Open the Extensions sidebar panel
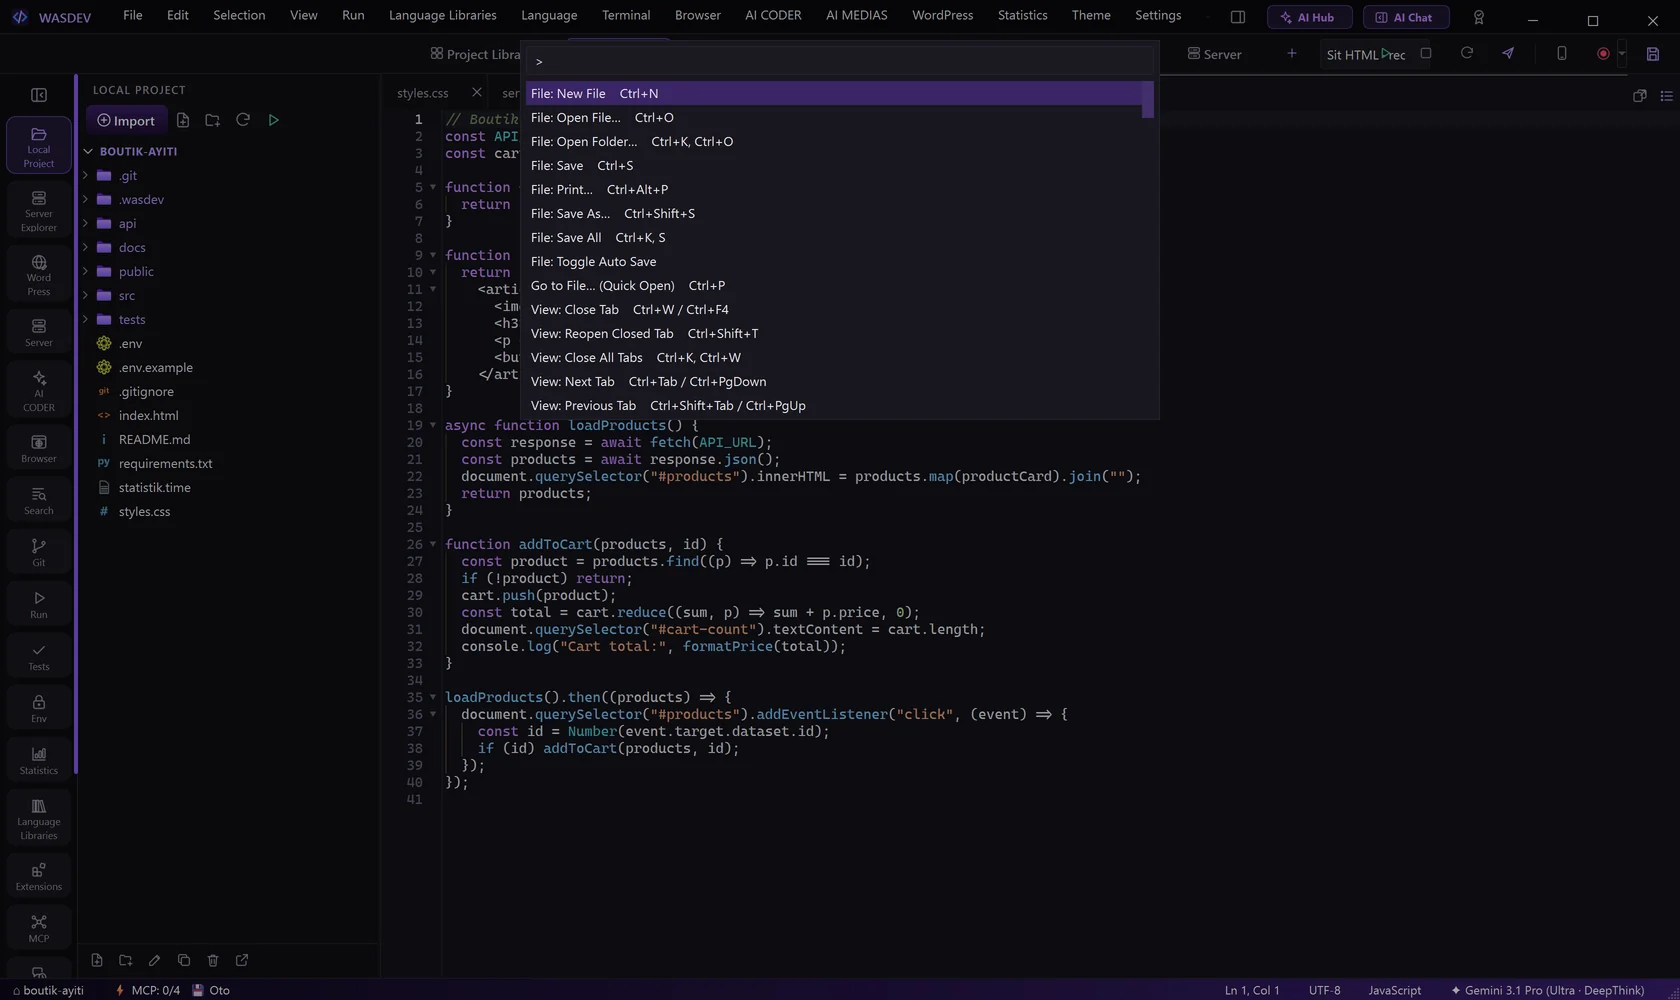Viewport: 1680px width, 1000px height. point(39,876)
